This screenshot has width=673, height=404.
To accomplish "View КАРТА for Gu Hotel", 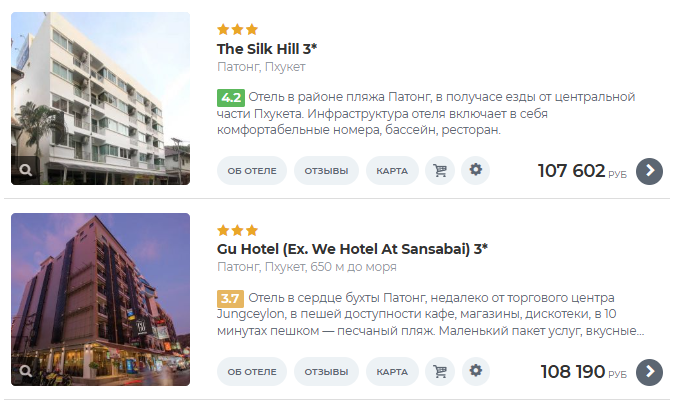I will tap(392, 371).
